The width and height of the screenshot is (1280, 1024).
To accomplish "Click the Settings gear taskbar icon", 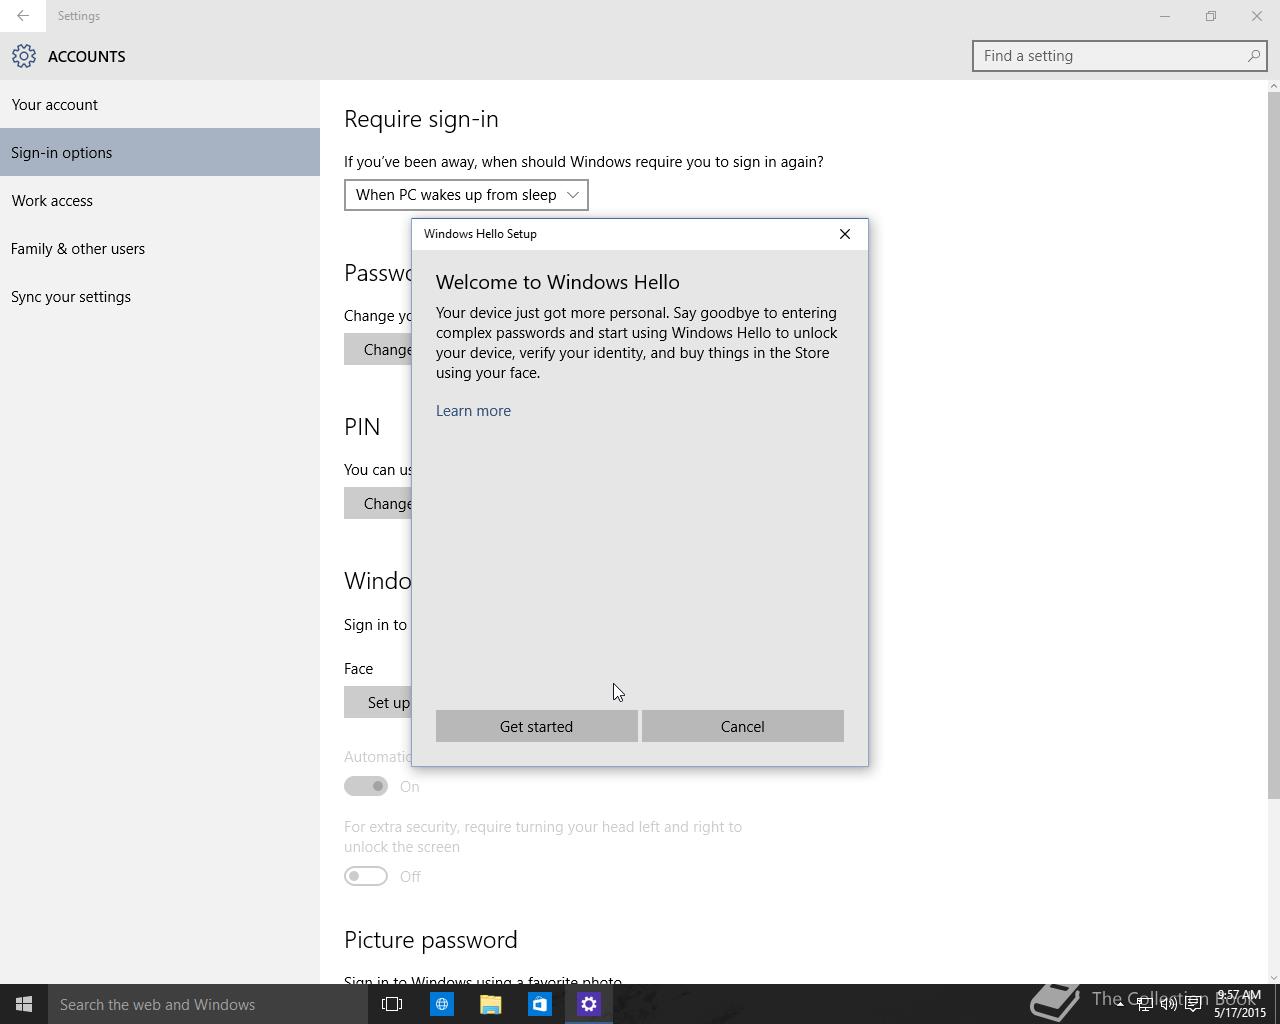I will click(x=588, y=1004).
